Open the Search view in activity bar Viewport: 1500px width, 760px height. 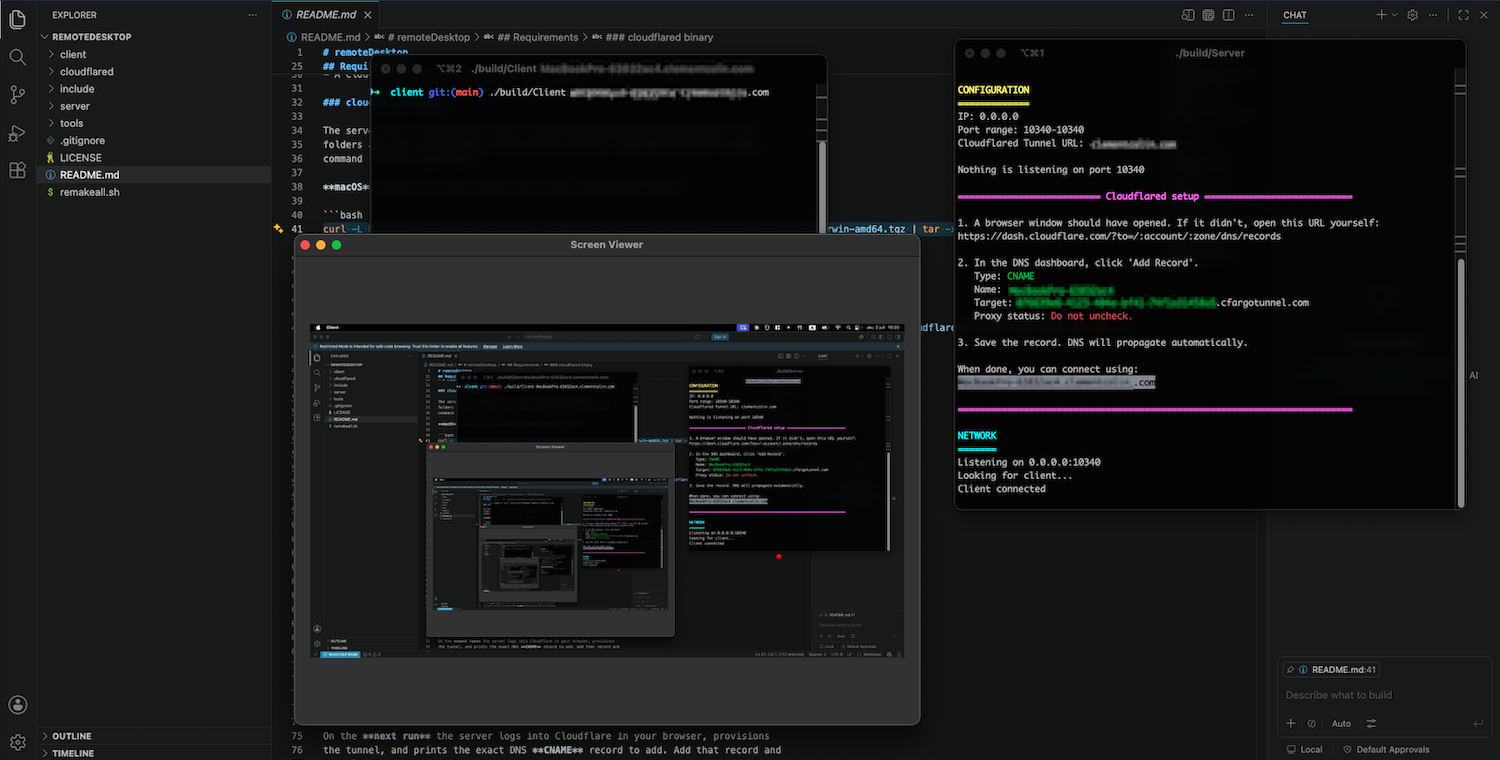[x=17, y=57]
